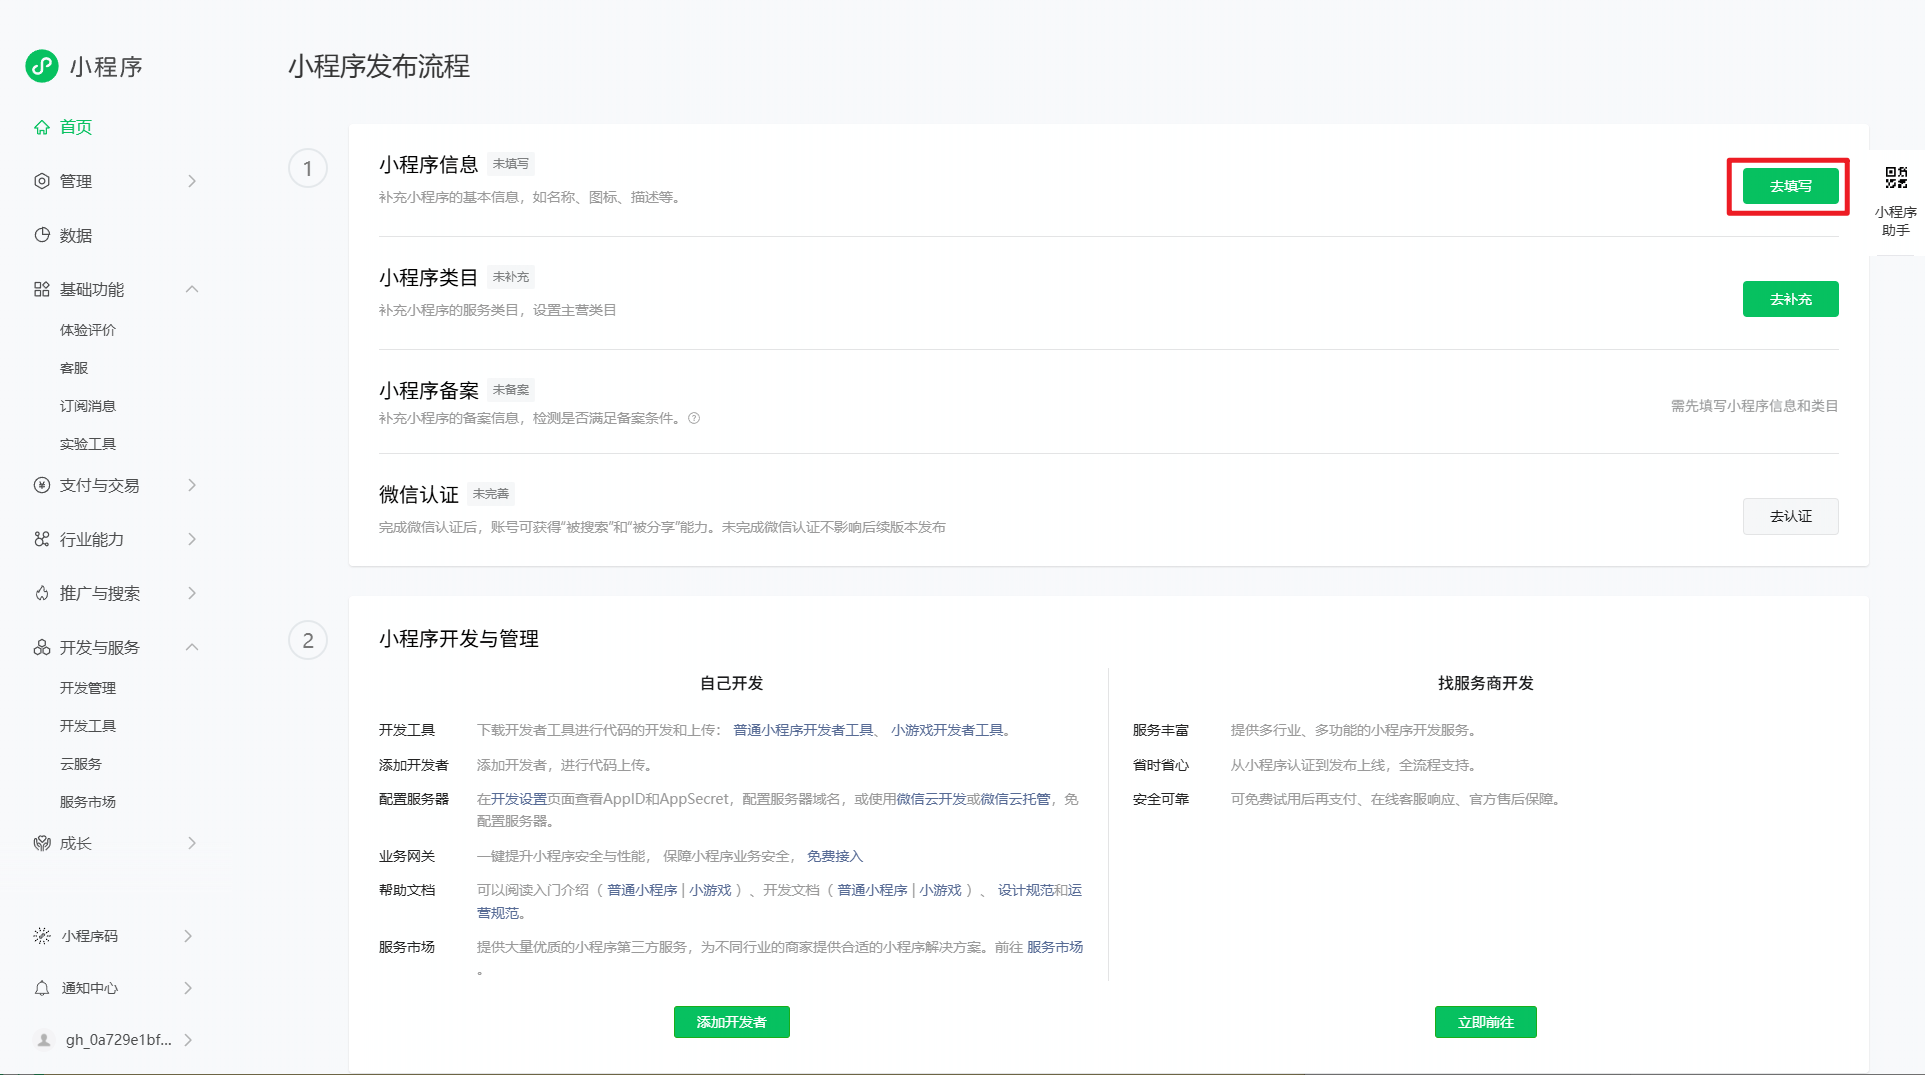Image resolution: width=1925 pixels, height=1075 pixels.
Task: Click the account avatar icon
Action: (44, 1040)
